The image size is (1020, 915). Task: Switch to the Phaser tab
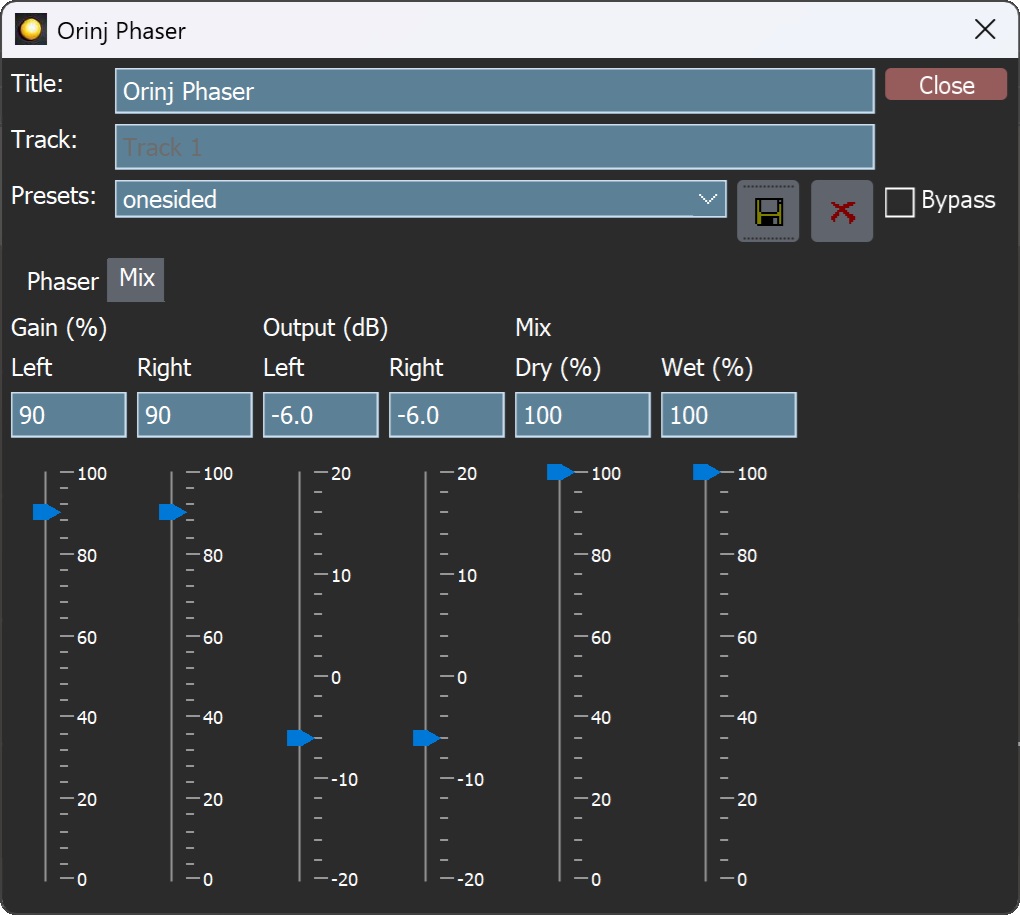62,281
